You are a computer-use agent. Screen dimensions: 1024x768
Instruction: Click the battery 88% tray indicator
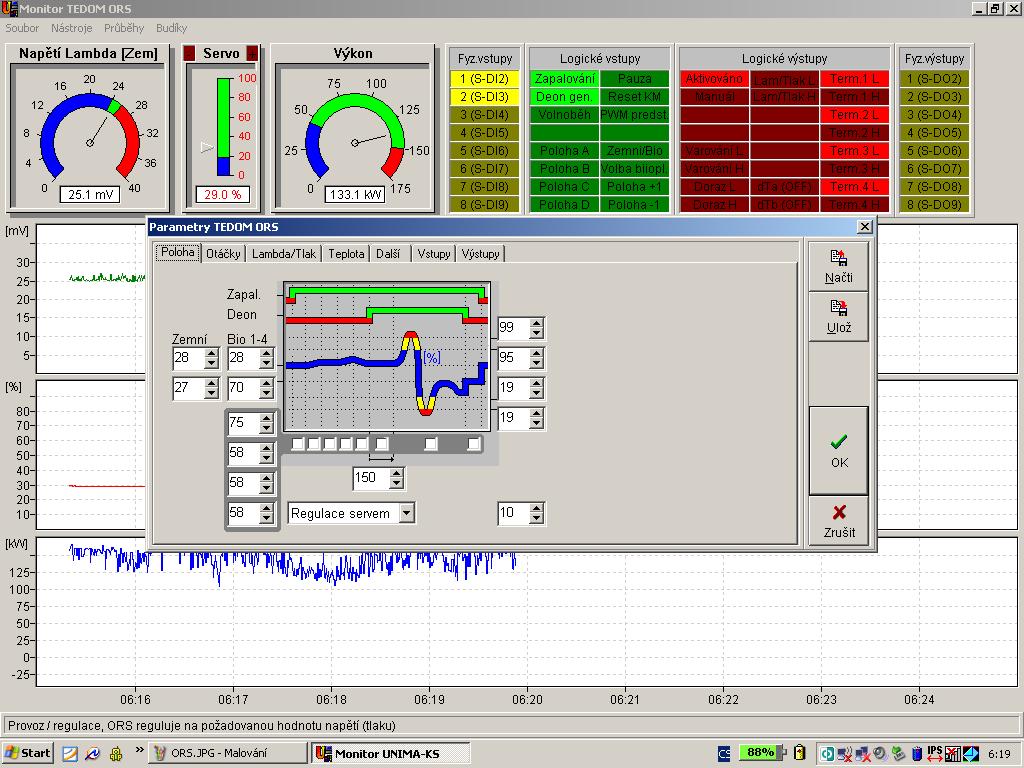(x=760, y=752)
